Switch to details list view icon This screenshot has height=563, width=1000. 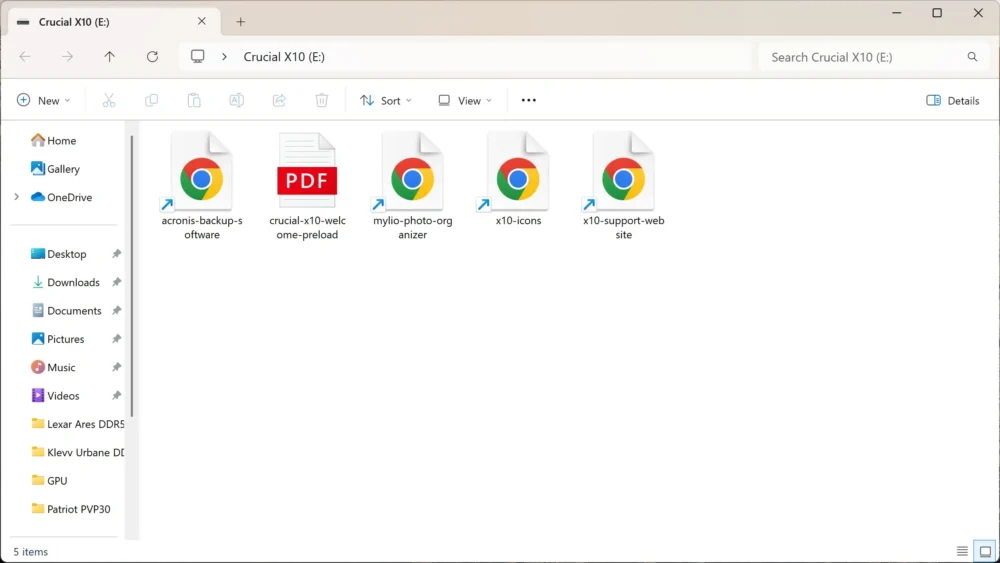[962, 551]
